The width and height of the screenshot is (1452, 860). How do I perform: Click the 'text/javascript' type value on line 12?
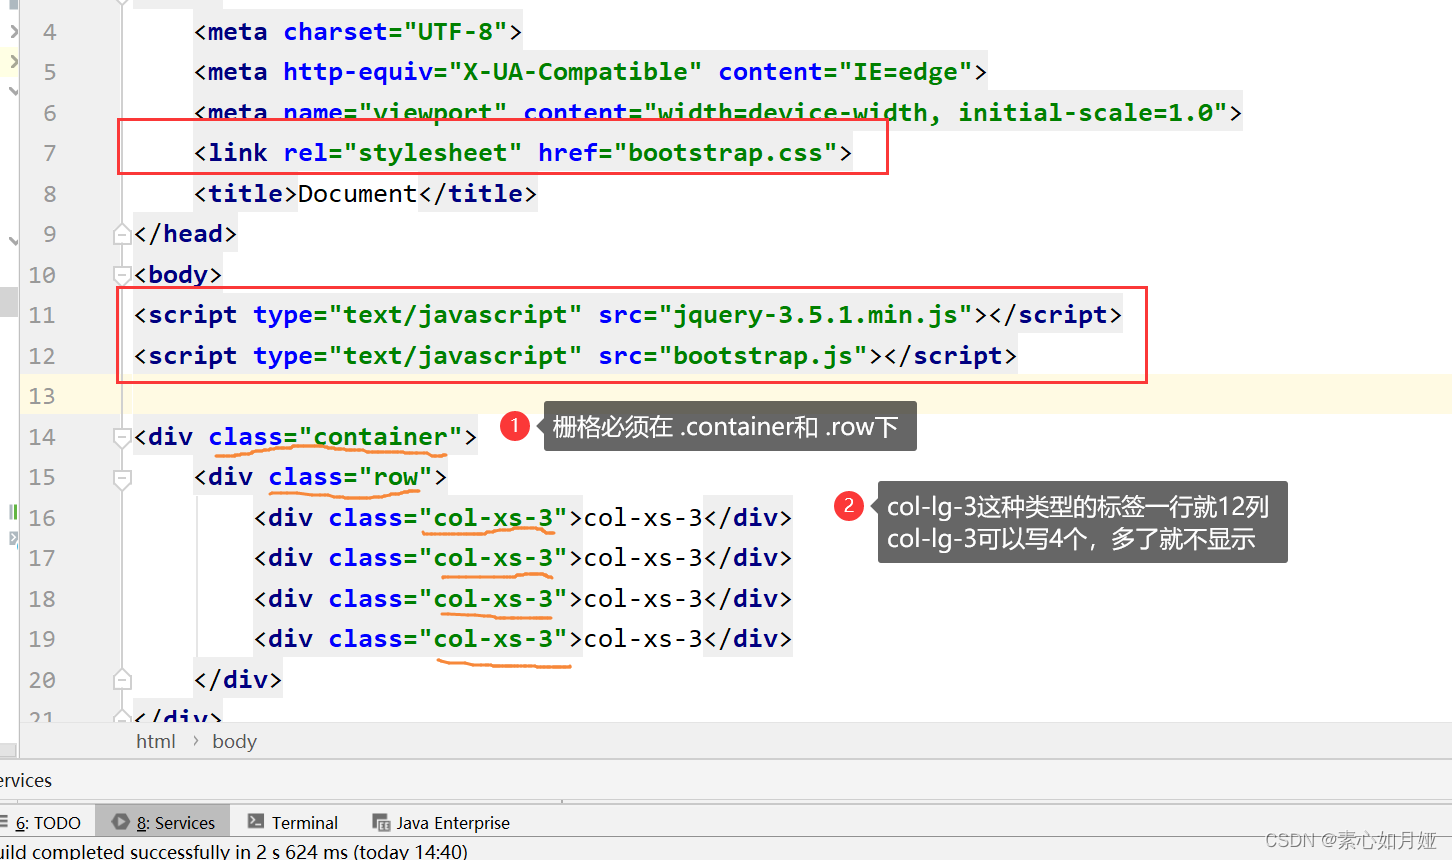tap(455, 356)
